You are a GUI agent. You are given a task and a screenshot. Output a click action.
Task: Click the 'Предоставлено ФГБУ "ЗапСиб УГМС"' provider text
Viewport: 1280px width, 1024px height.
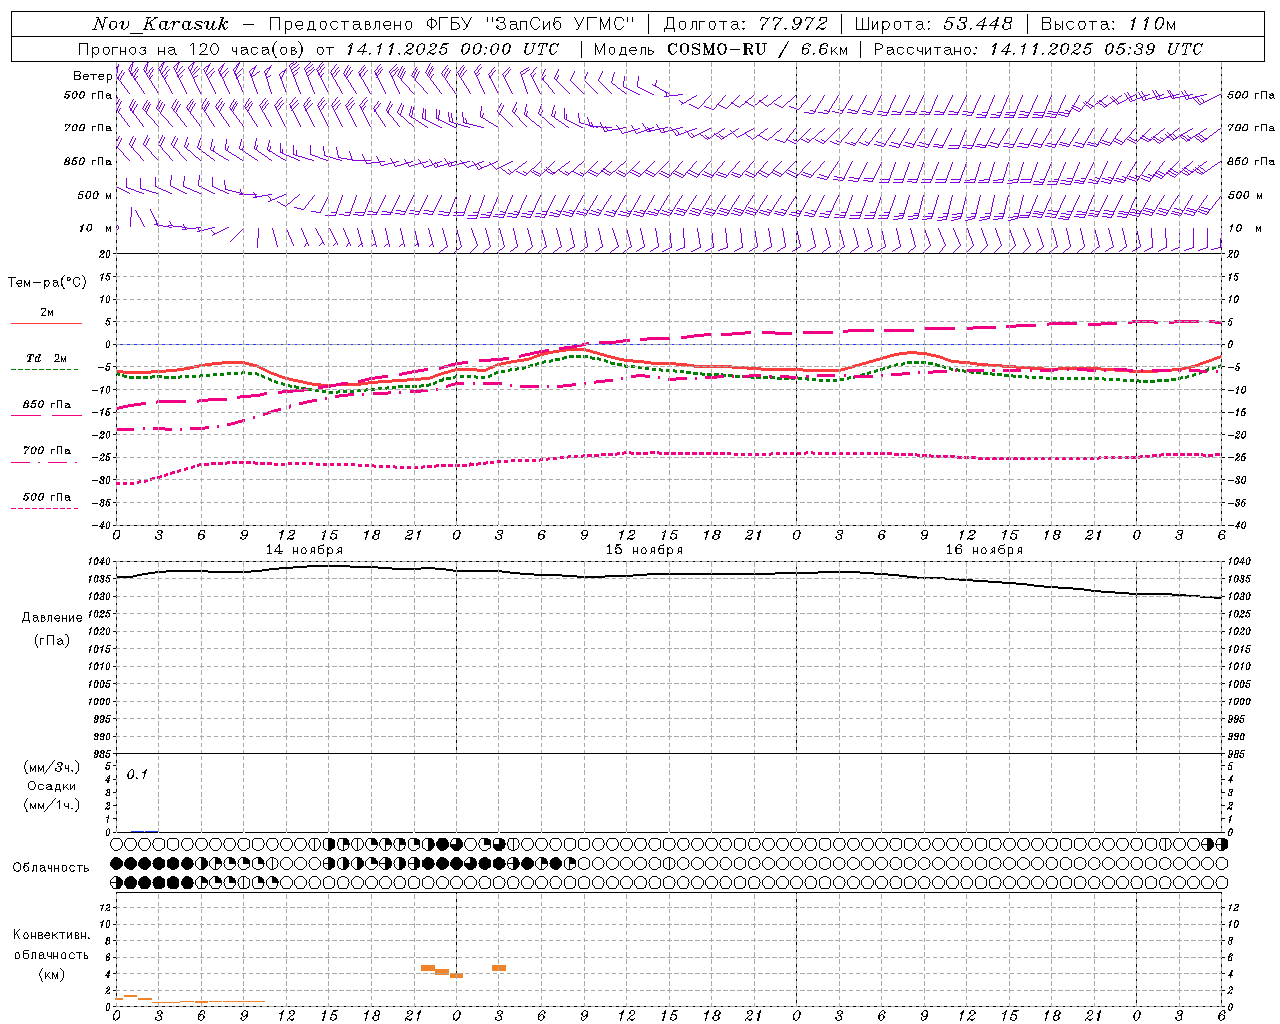[452, 24]
